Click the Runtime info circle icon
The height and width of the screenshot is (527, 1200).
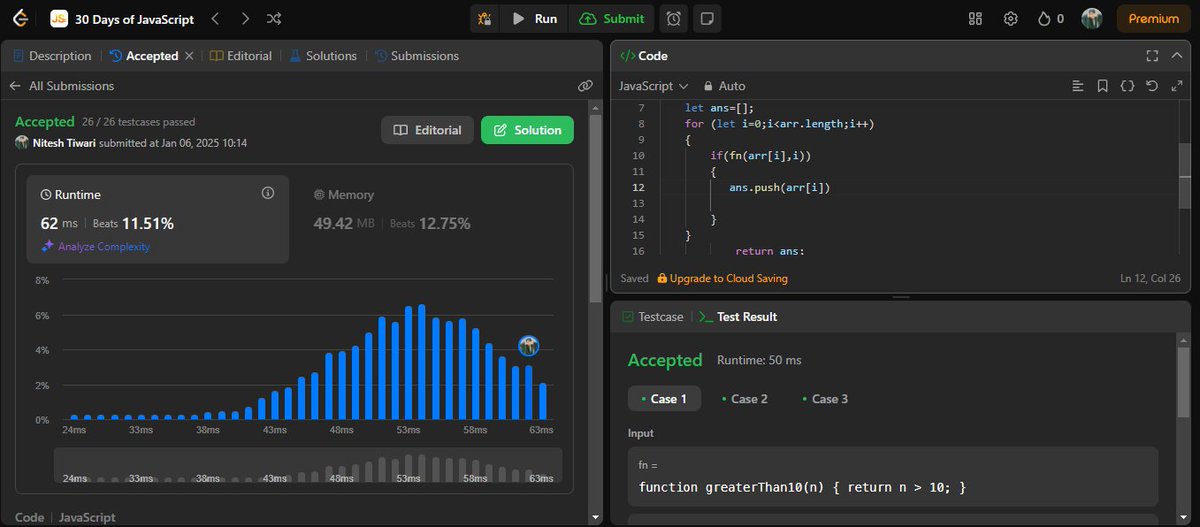[267, 193]
